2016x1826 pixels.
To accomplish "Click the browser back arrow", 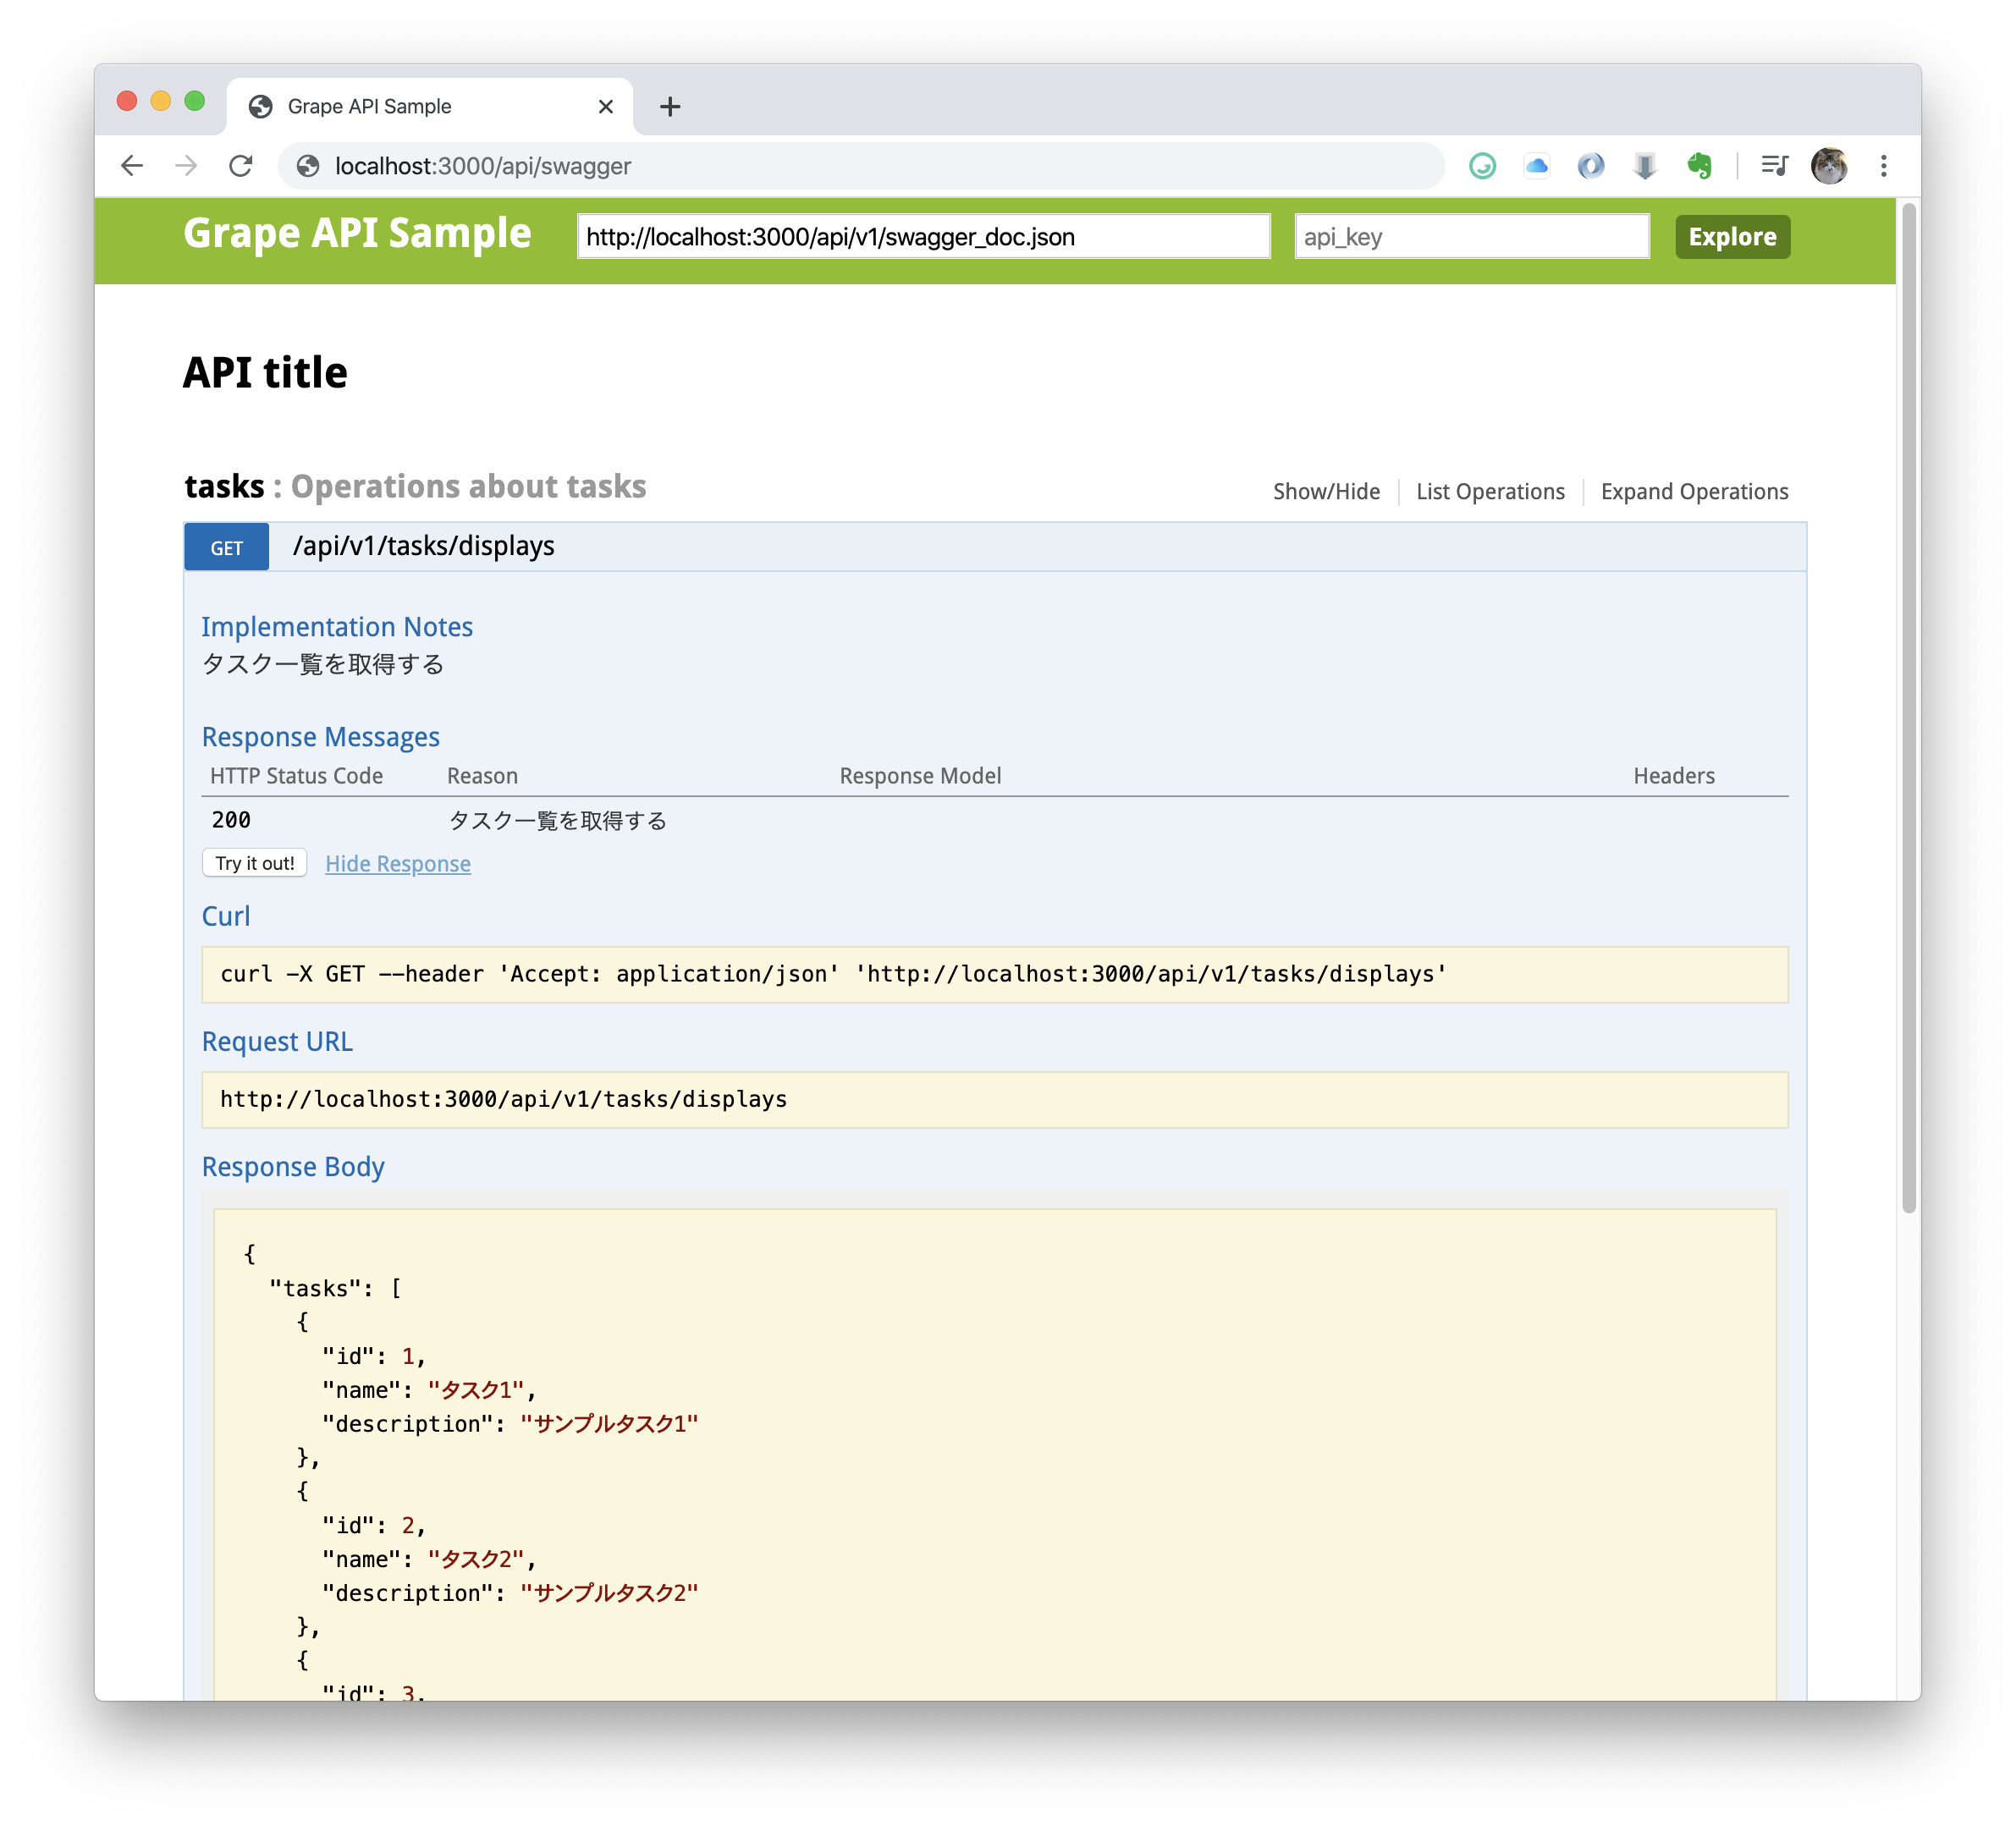I will (132, 166).
